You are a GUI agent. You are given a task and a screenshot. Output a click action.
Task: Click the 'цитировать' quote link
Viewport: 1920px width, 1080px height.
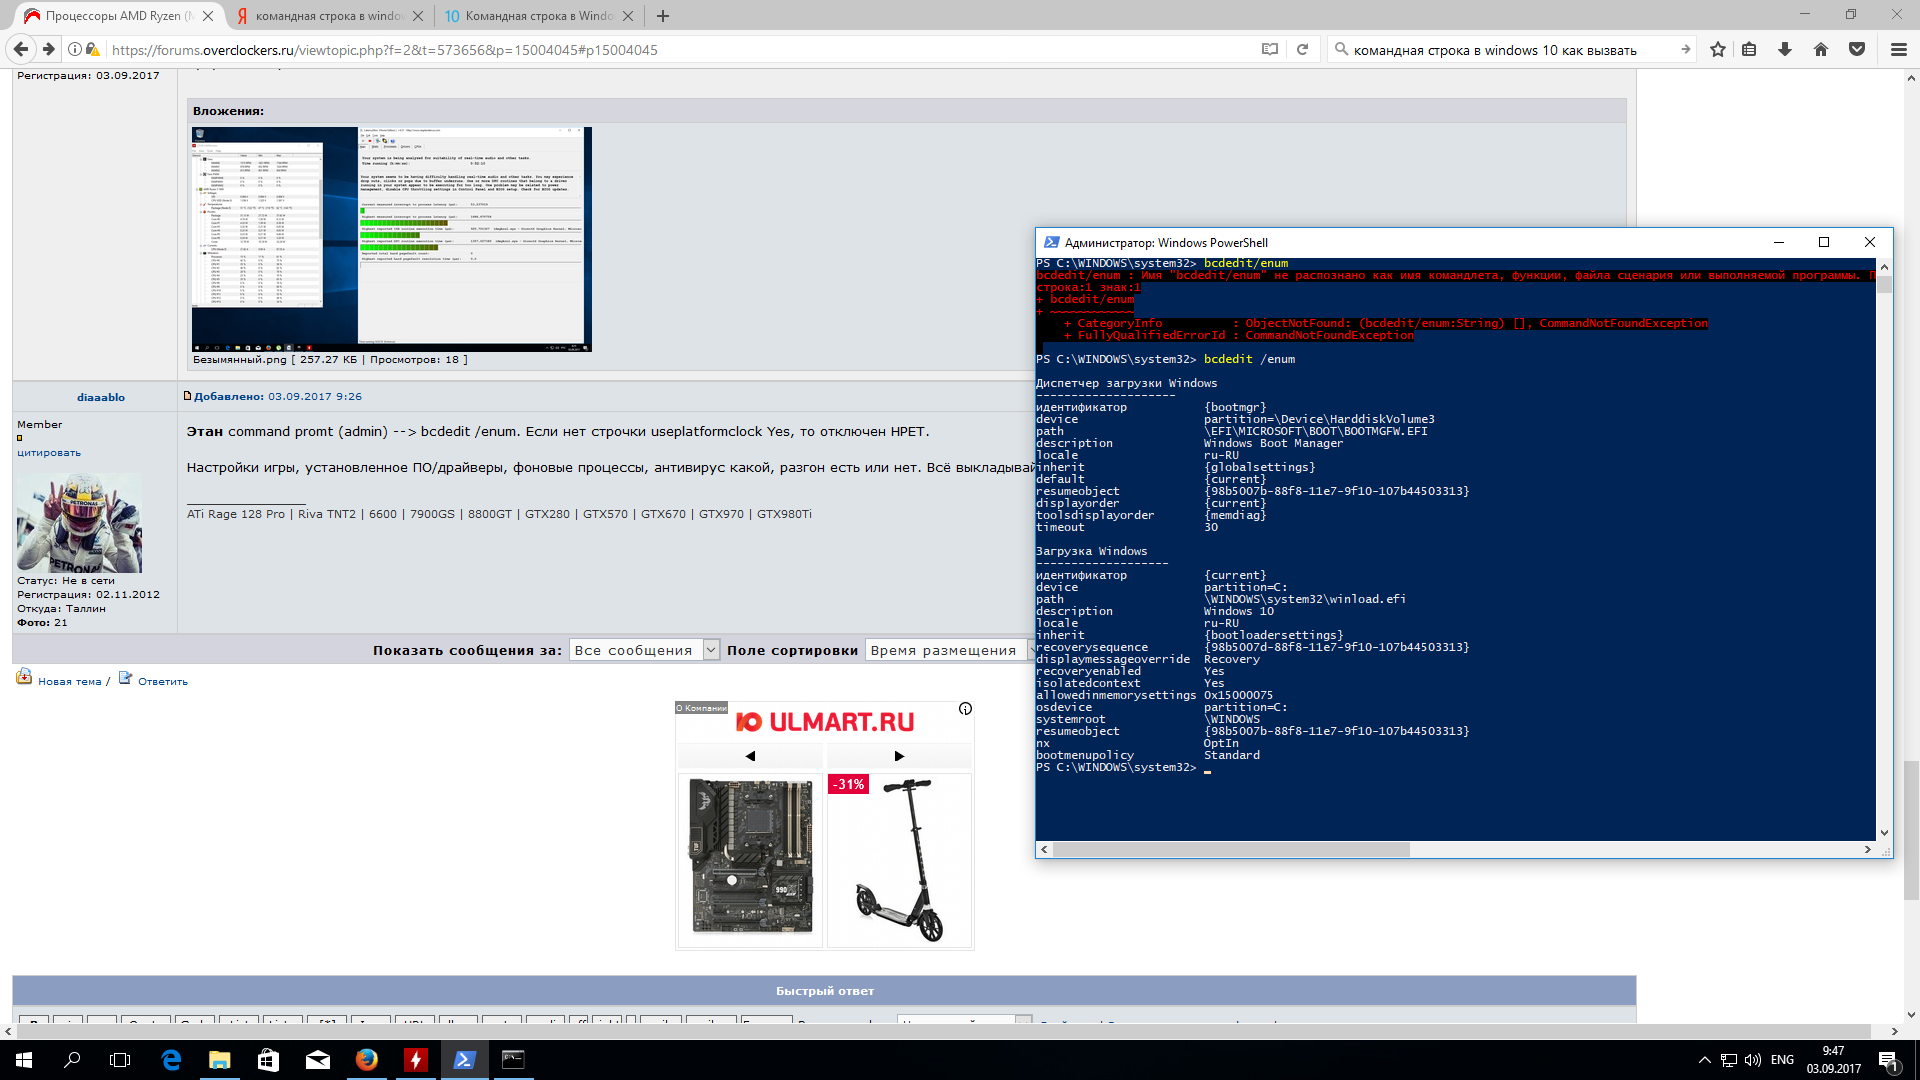pyautogui.click(x=49, y=453)
